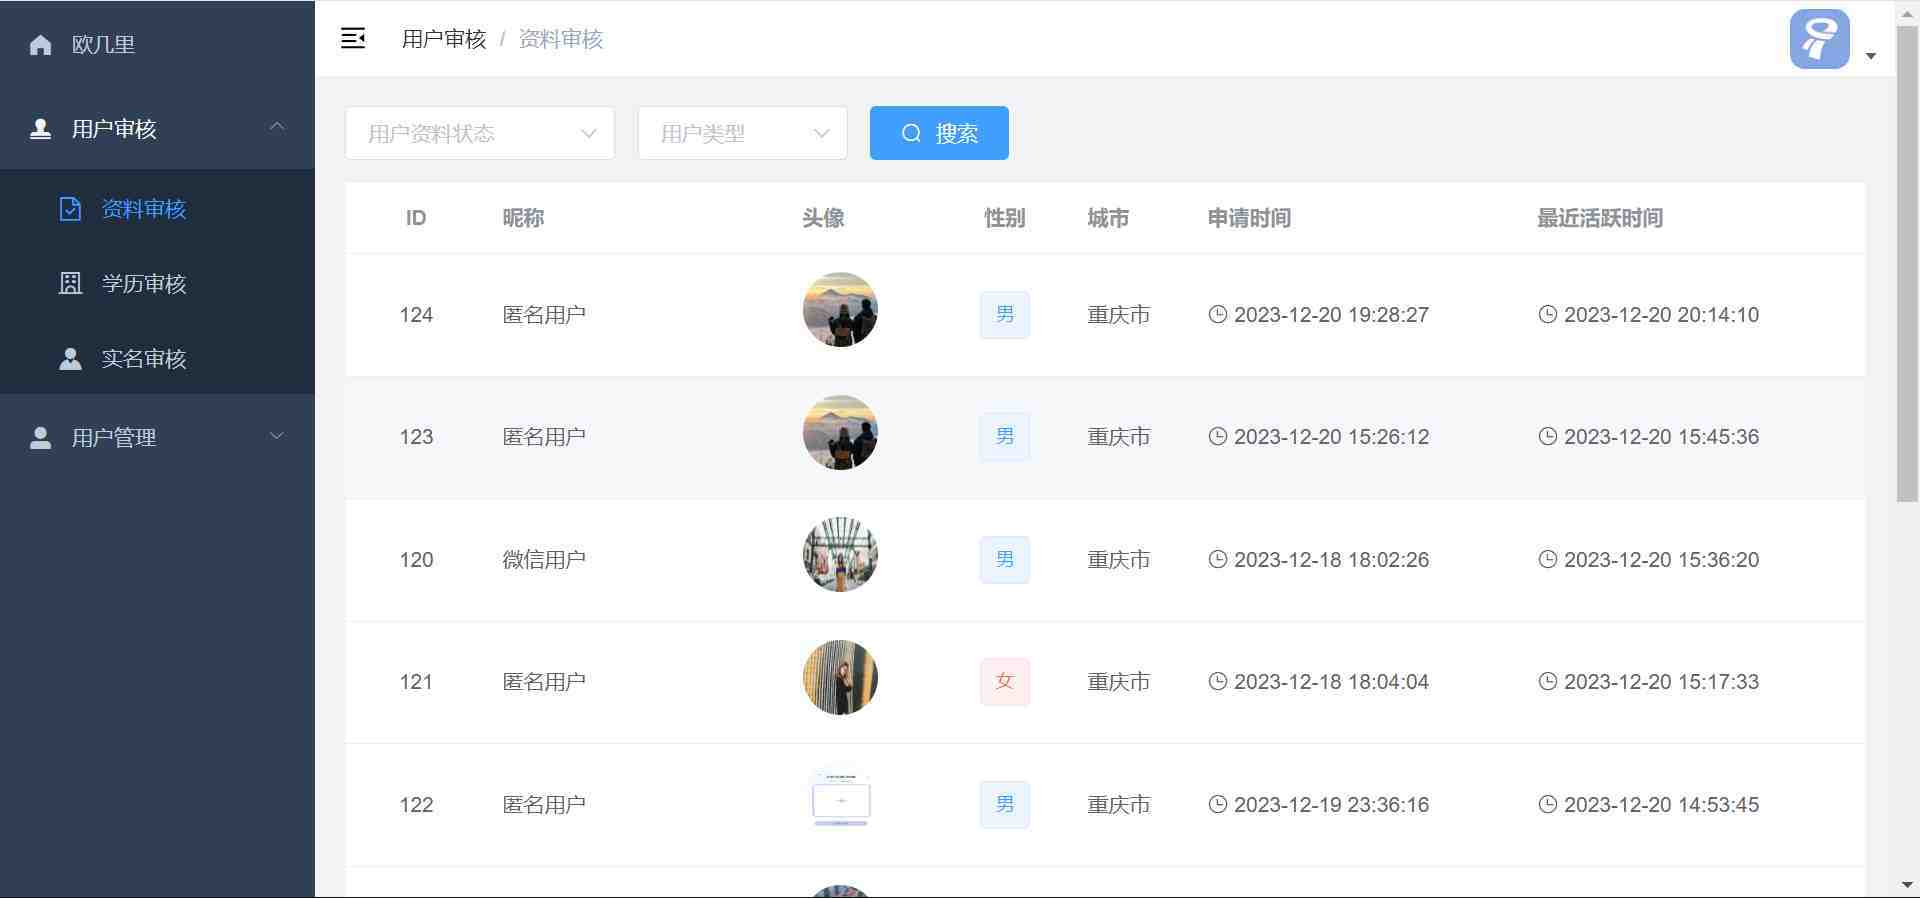Click avatar thumbnail of user 121
Viewport: 1920px width, 898px height.
pyautogui.click(x=840, y=677)
